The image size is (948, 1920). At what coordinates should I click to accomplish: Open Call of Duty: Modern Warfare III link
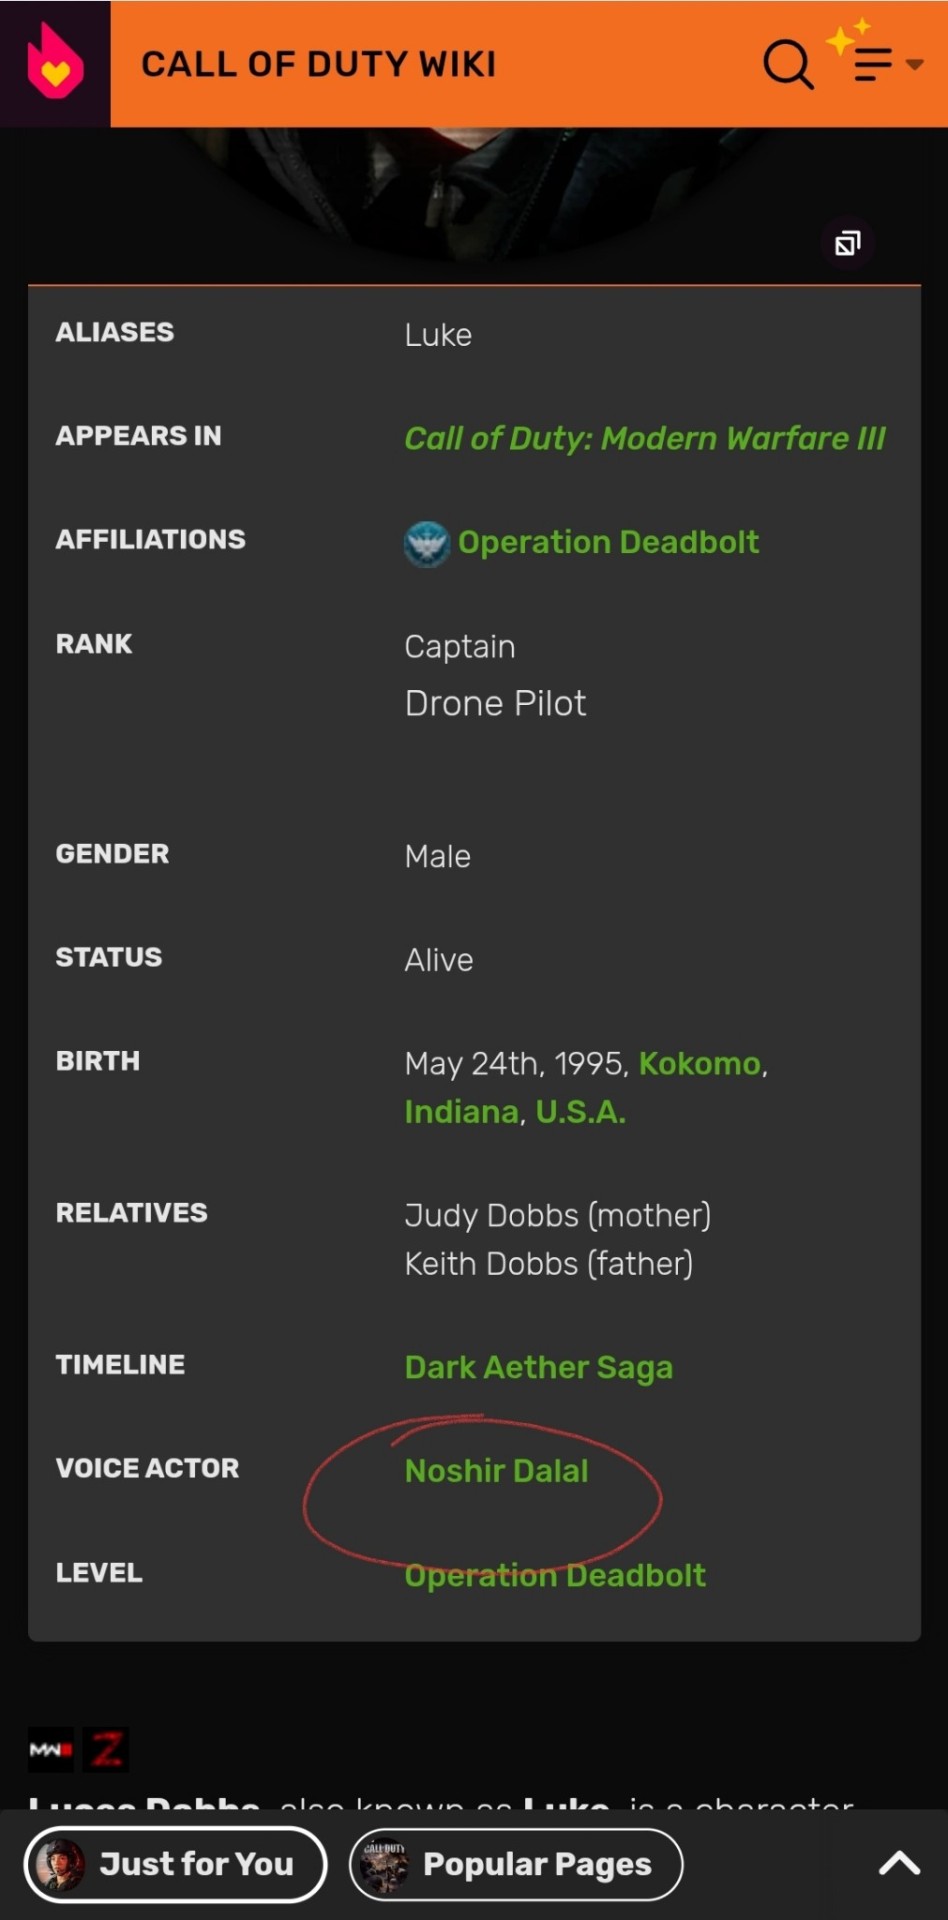pyautogui.click(x=645, y=439)
